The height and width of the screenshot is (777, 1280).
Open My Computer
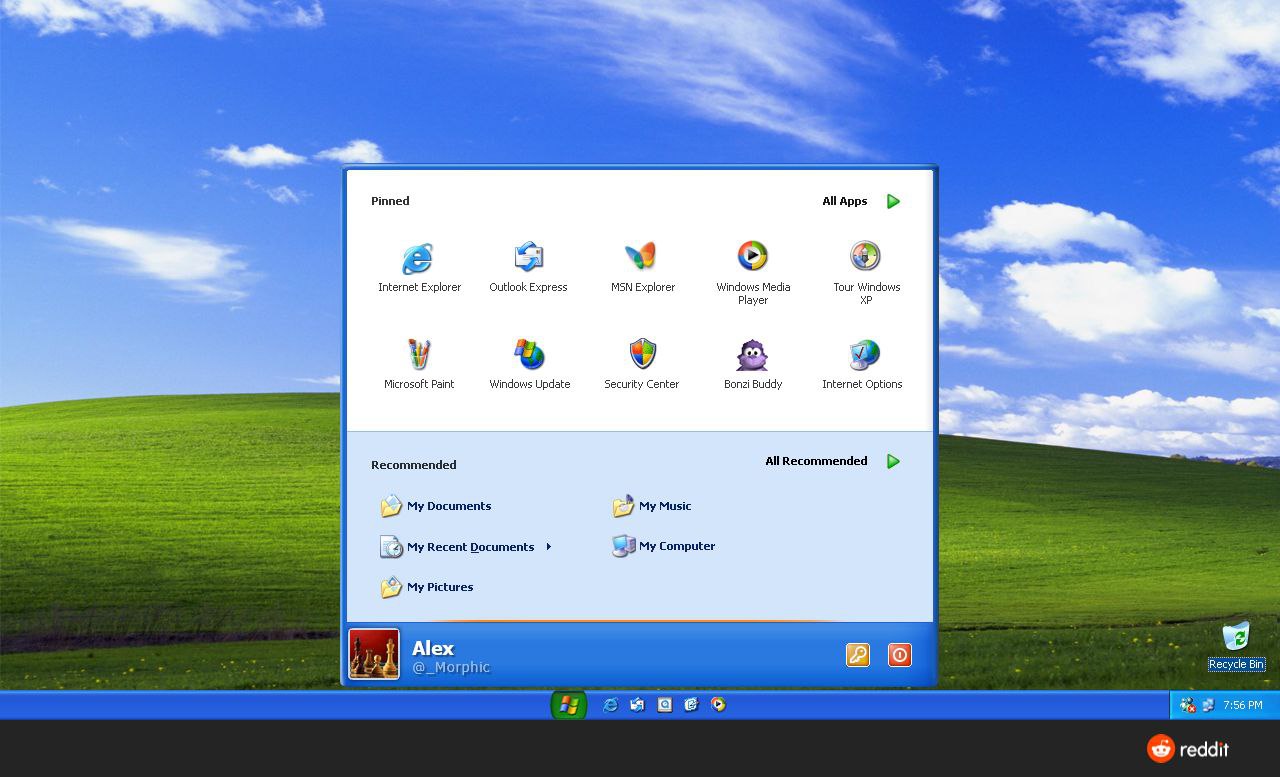664,546
